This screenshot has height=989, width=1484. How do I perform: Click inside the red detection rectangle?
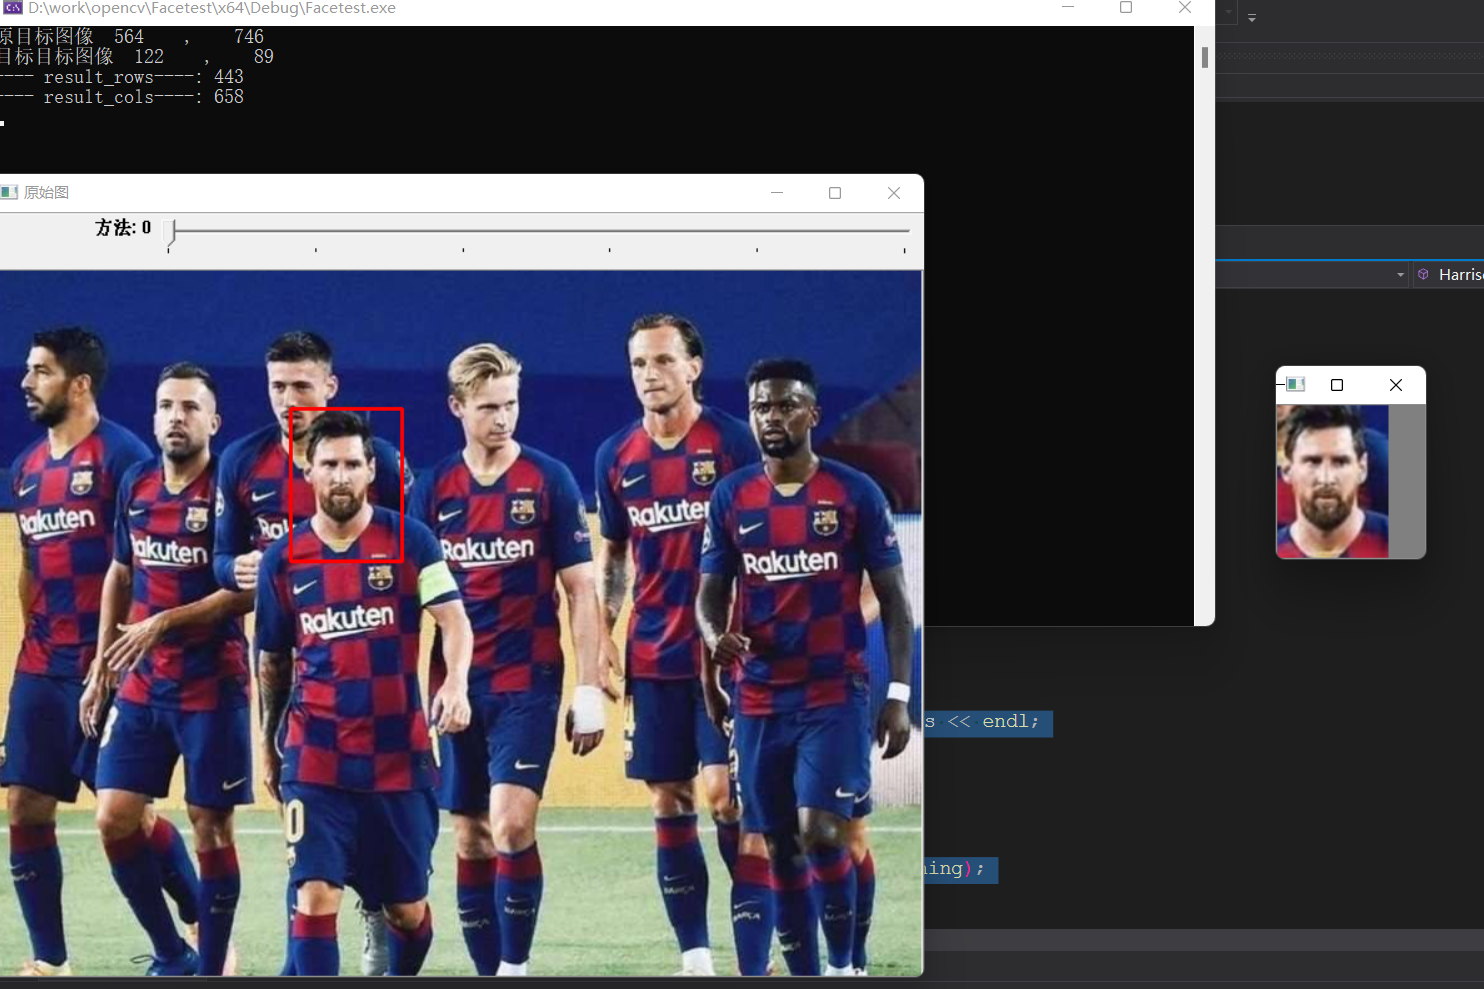[346, 485]
